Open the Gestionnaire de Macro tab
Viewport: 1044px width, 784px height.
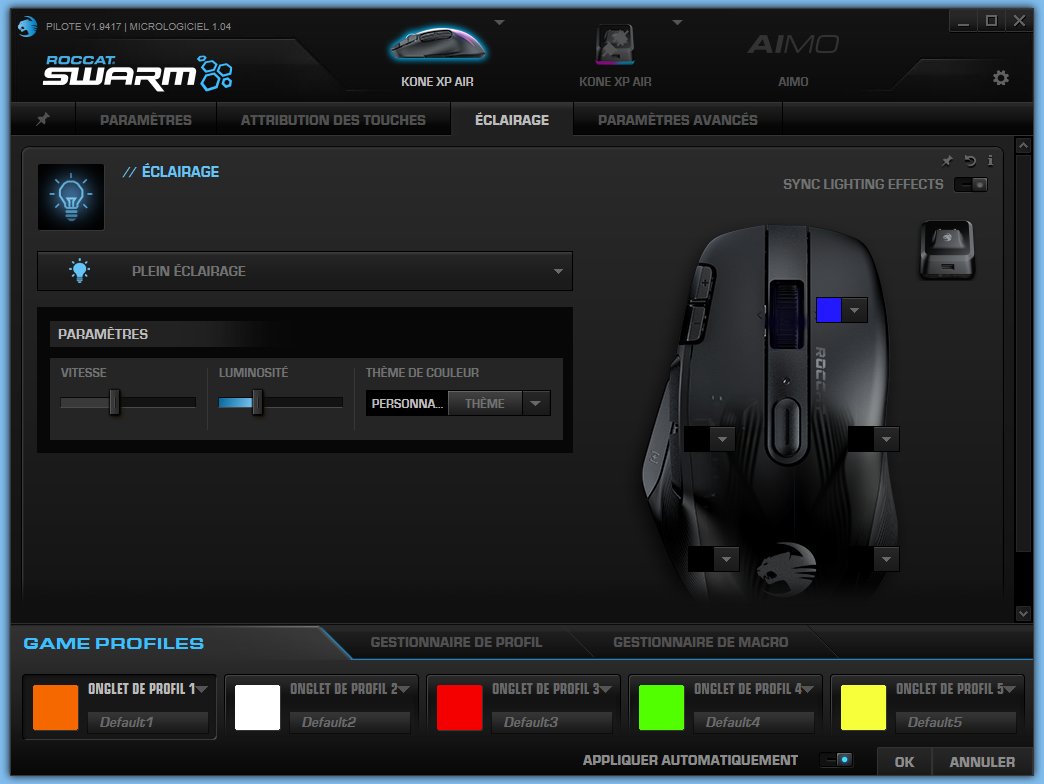700,642
